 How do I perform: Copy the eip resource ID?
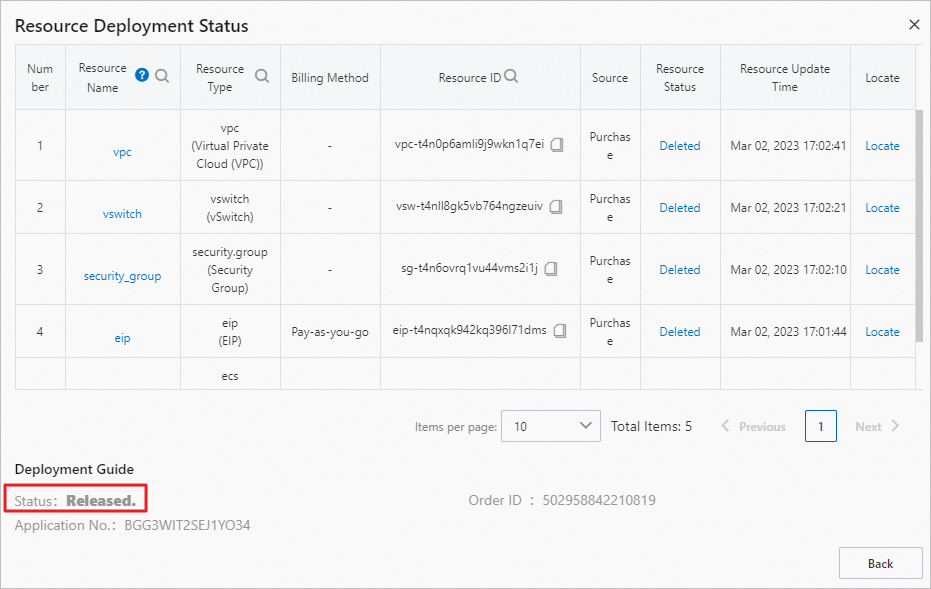(x=560, y=330)
